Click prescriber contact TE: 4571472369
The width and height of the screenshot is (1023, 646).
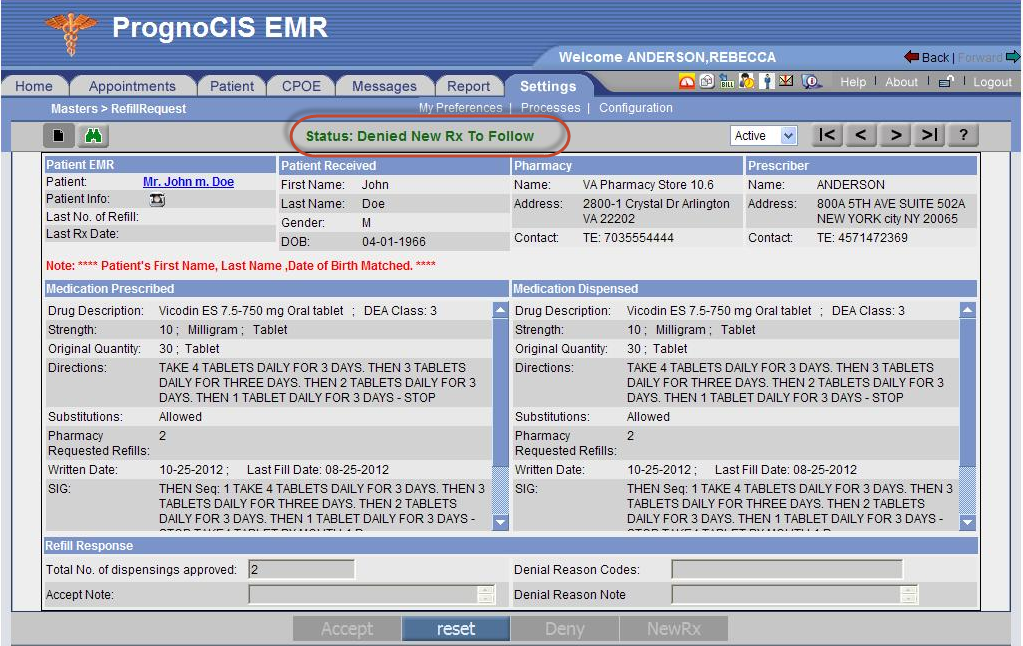tap(862, 238)
